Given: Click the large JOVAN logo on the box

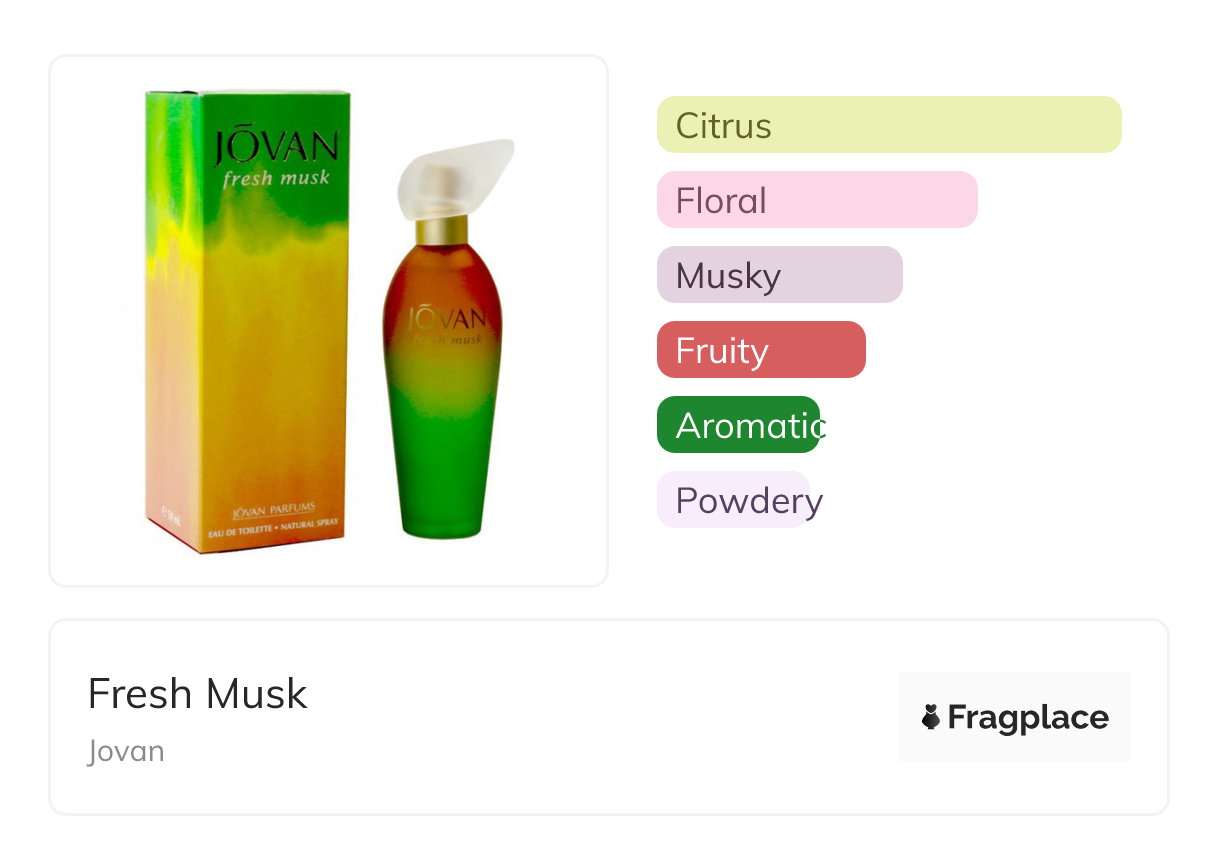Looking at the screenshot, I should pos(275,149).
